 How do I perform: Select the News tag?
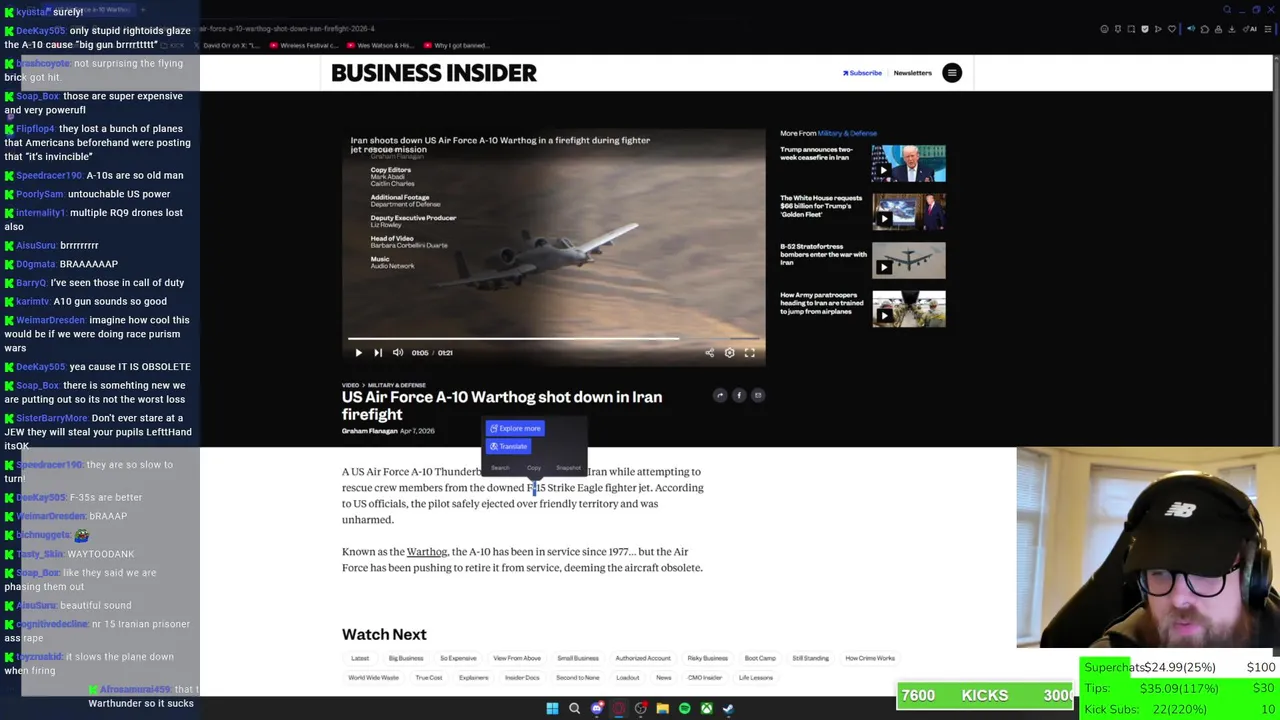(x=664, y=678)
